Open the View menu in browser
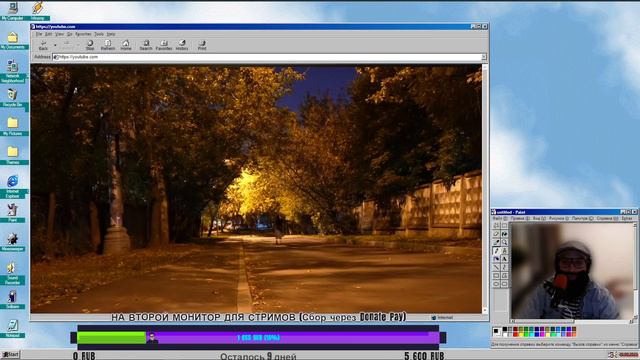Image resolution: width=640 pixels, height=360 pixels. [x=60, y=34]
